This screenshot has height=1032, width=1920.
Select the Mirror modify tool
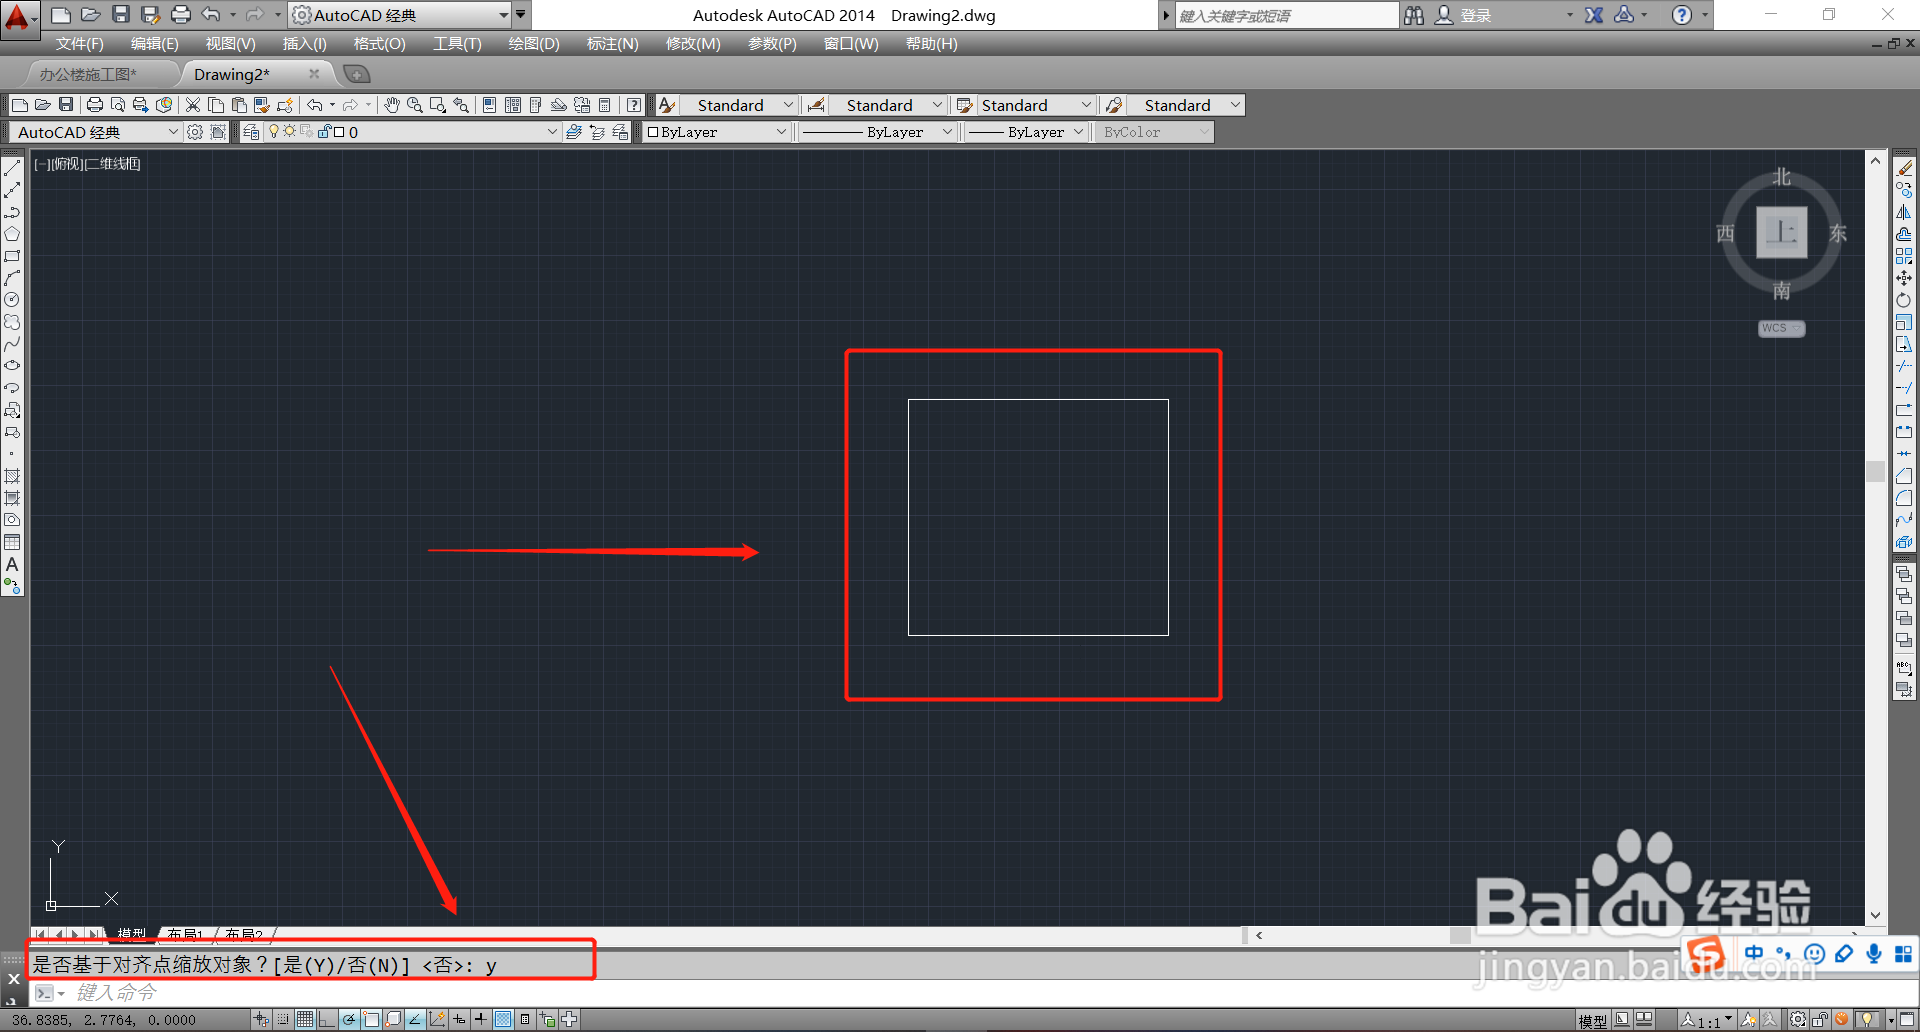(1904, 212)
